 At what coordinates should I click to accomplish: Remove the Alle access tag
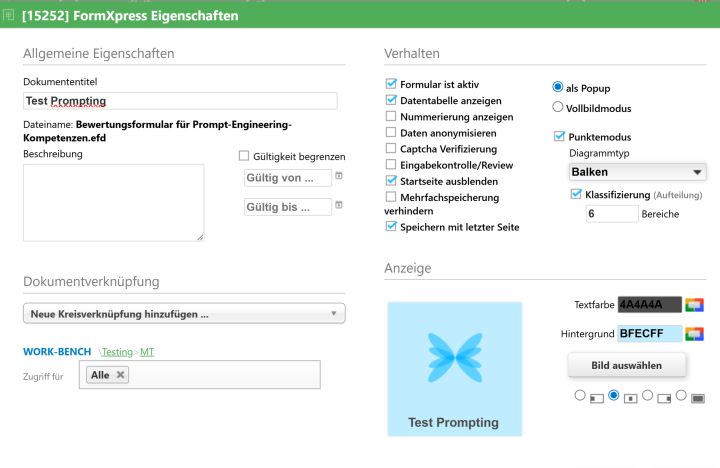tap(121, 375)
